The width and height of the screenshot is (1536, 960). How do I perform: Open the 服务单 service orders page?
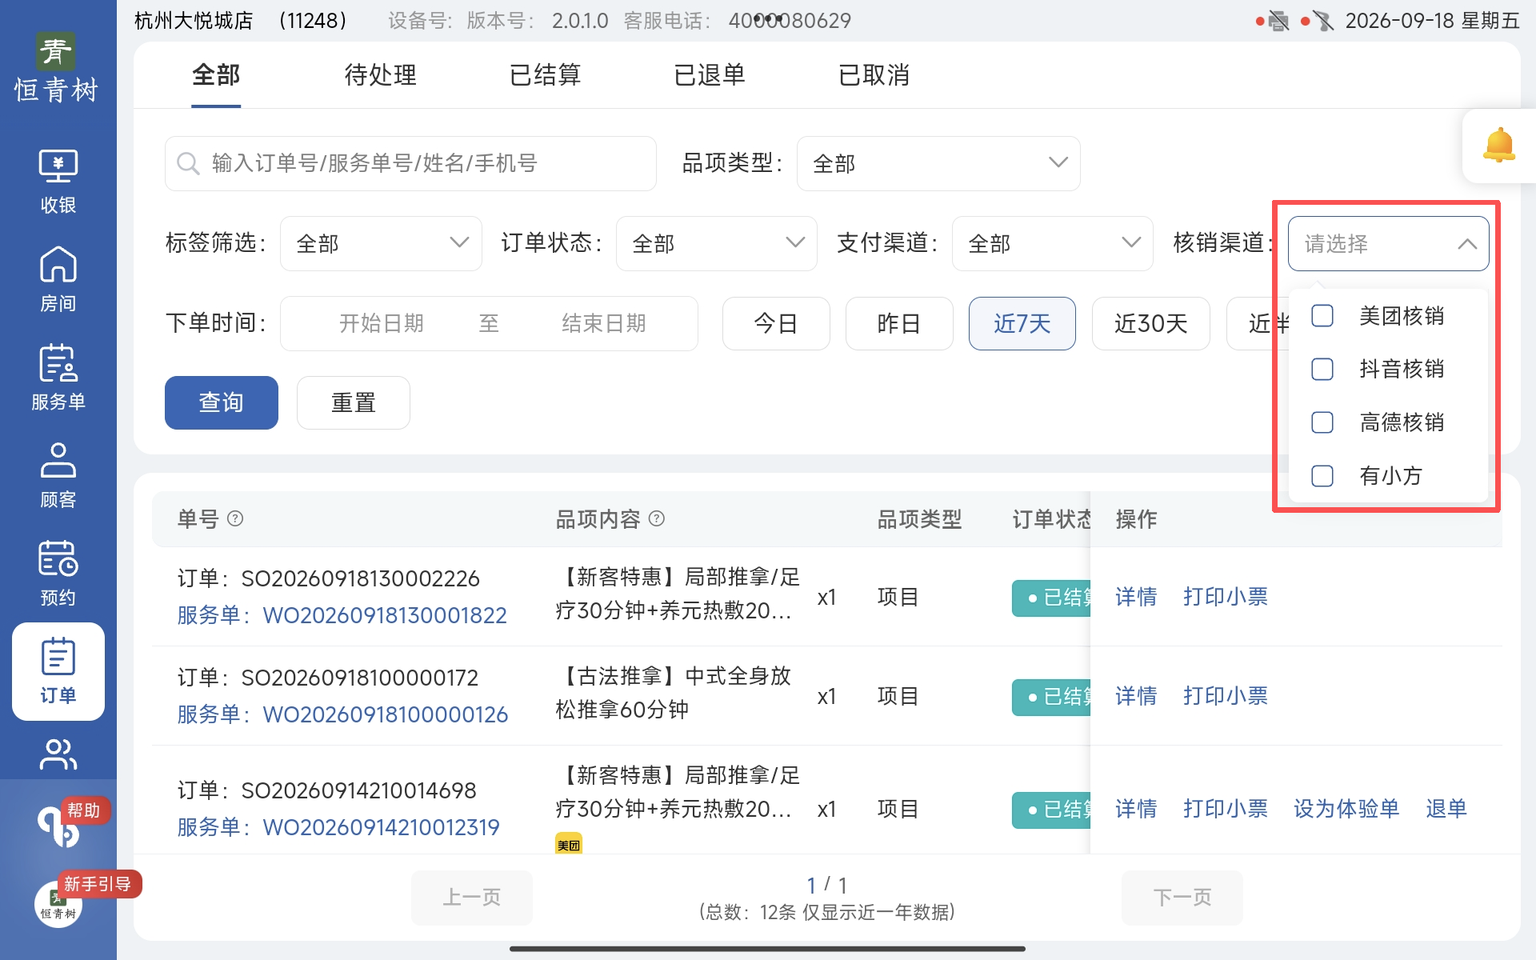tap(58, 378)
